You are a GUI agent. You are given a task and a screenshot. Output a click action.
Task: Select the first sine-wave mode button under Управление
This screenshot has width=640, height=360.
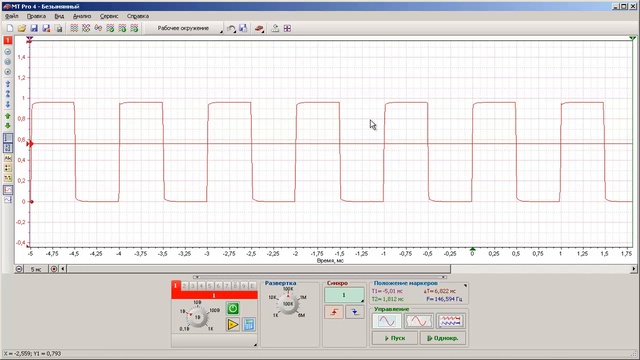click(x=387, y=321)
